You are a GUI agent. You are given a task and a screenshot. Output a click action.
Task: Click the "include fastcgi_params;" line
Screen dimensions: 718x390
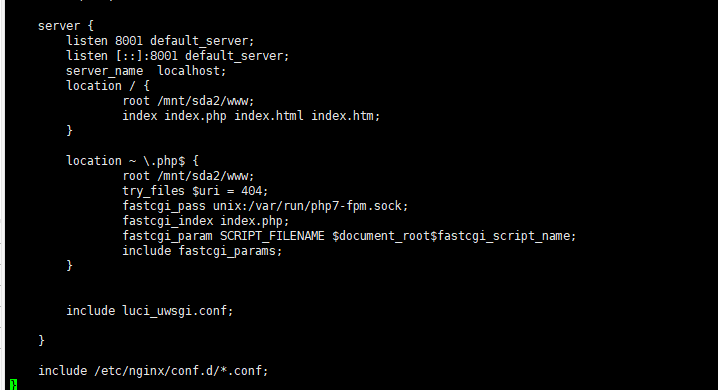pos(202,251)
